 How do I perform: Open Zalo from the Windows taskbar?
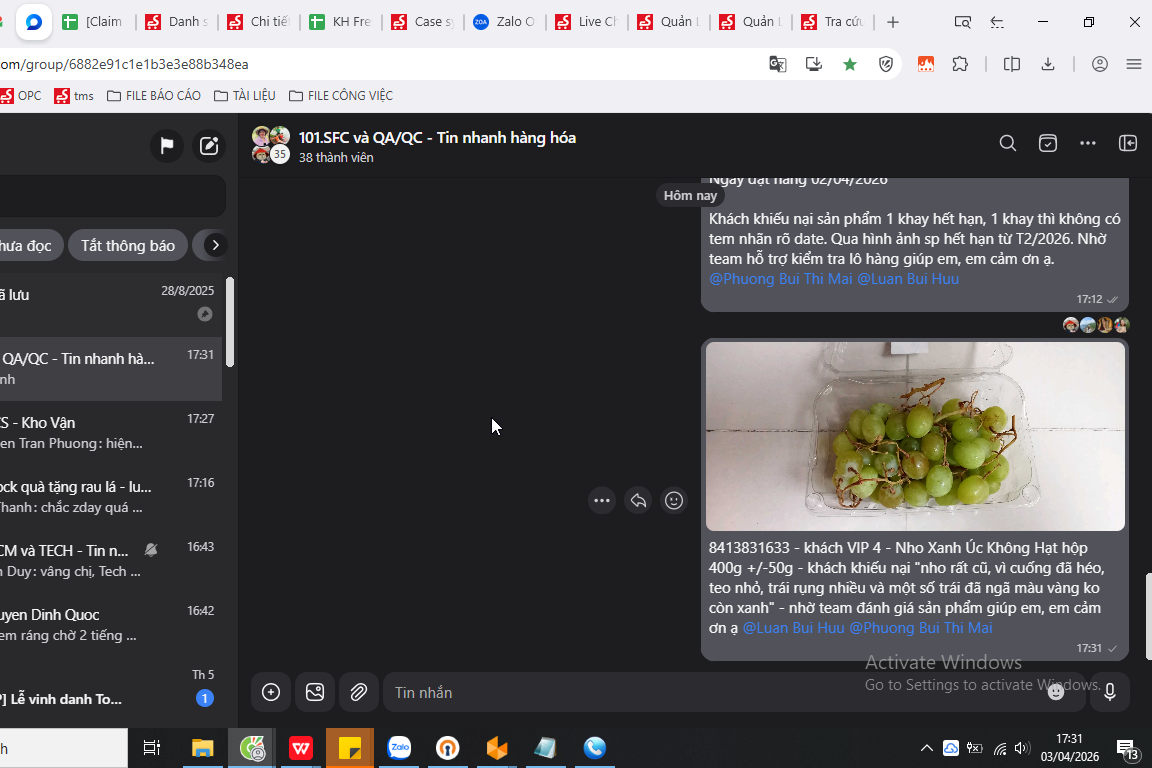[x=399, y=748]
